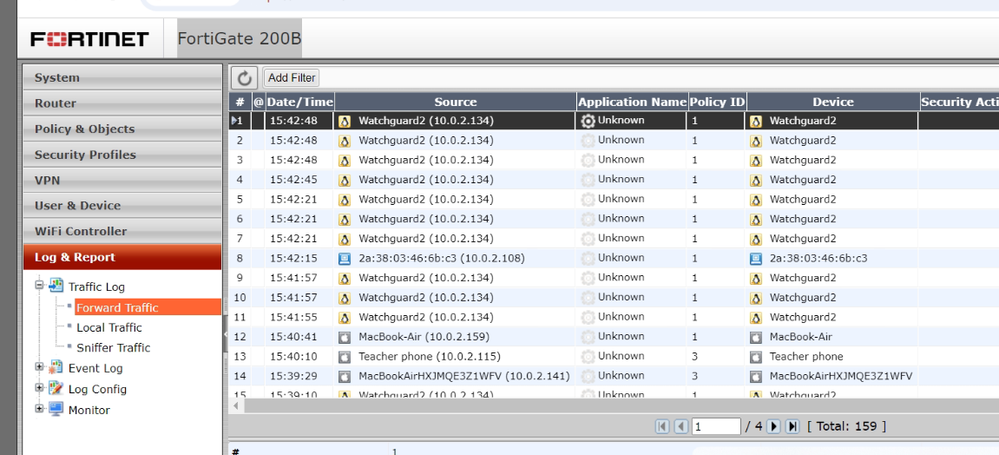Click Unknown application in row 12
The width and height of the screenshot is (999, 455).
pyautogui.click(x=621, y=336)
